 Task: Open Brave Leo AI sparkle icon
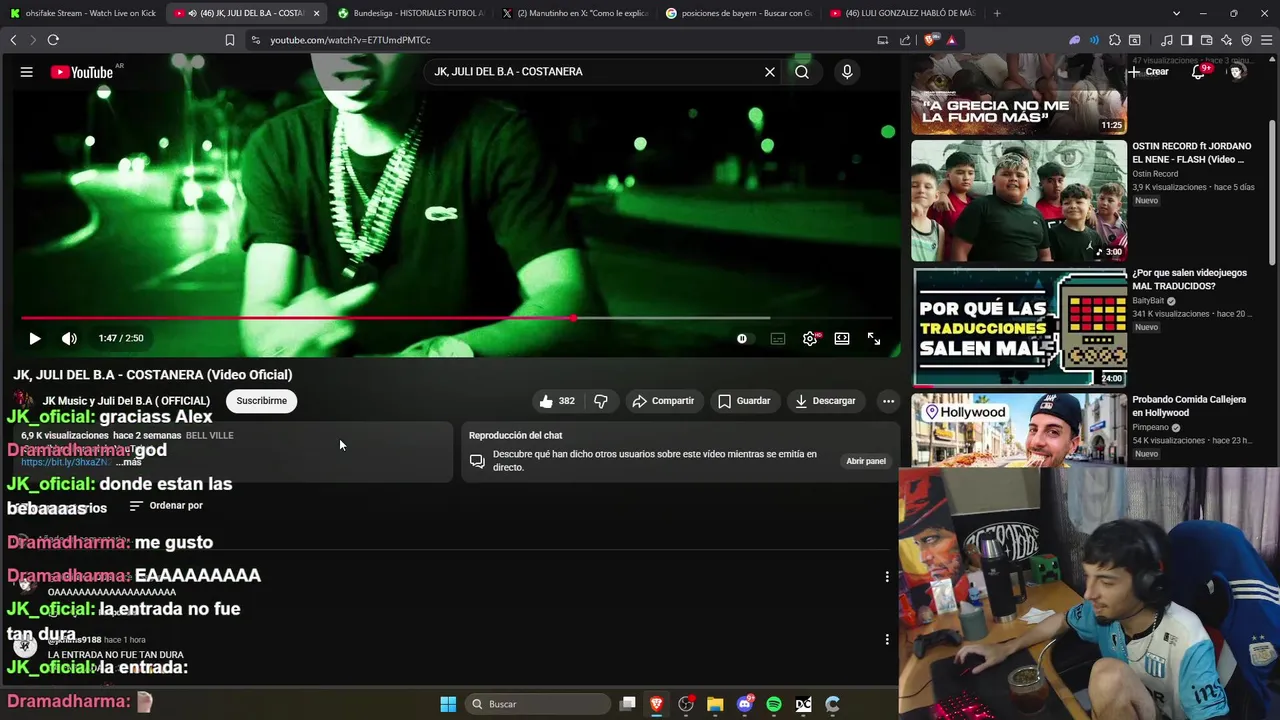1226,40
